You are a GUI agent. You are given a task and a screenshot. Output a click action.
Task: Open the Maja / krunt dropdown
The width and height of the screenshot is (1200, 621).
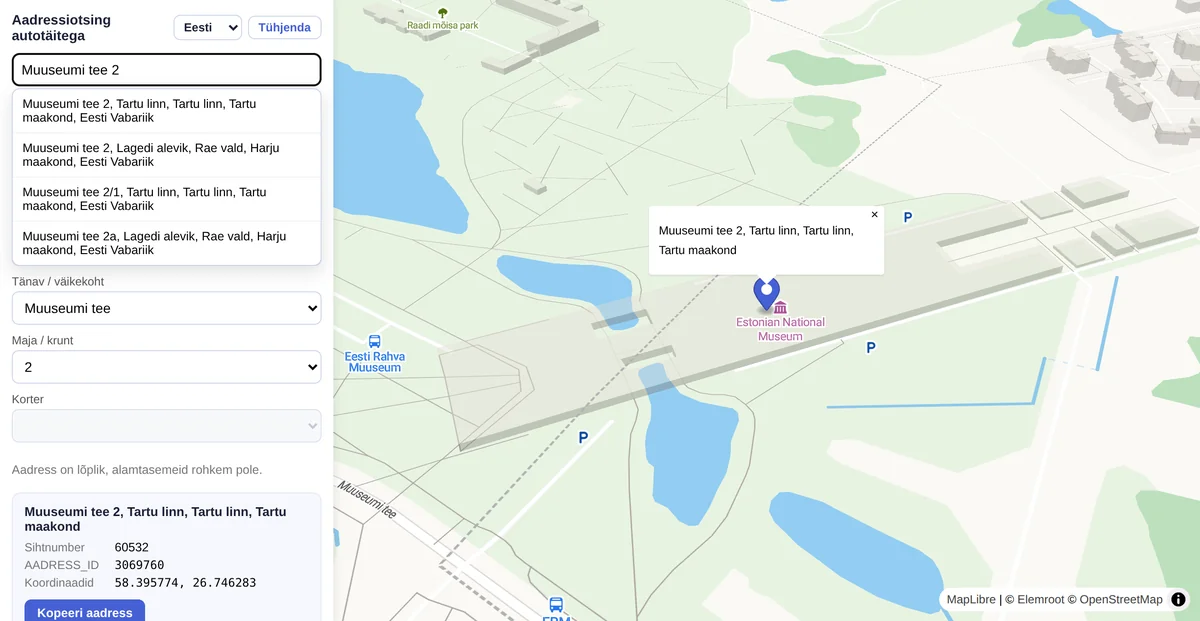point(166,367)
